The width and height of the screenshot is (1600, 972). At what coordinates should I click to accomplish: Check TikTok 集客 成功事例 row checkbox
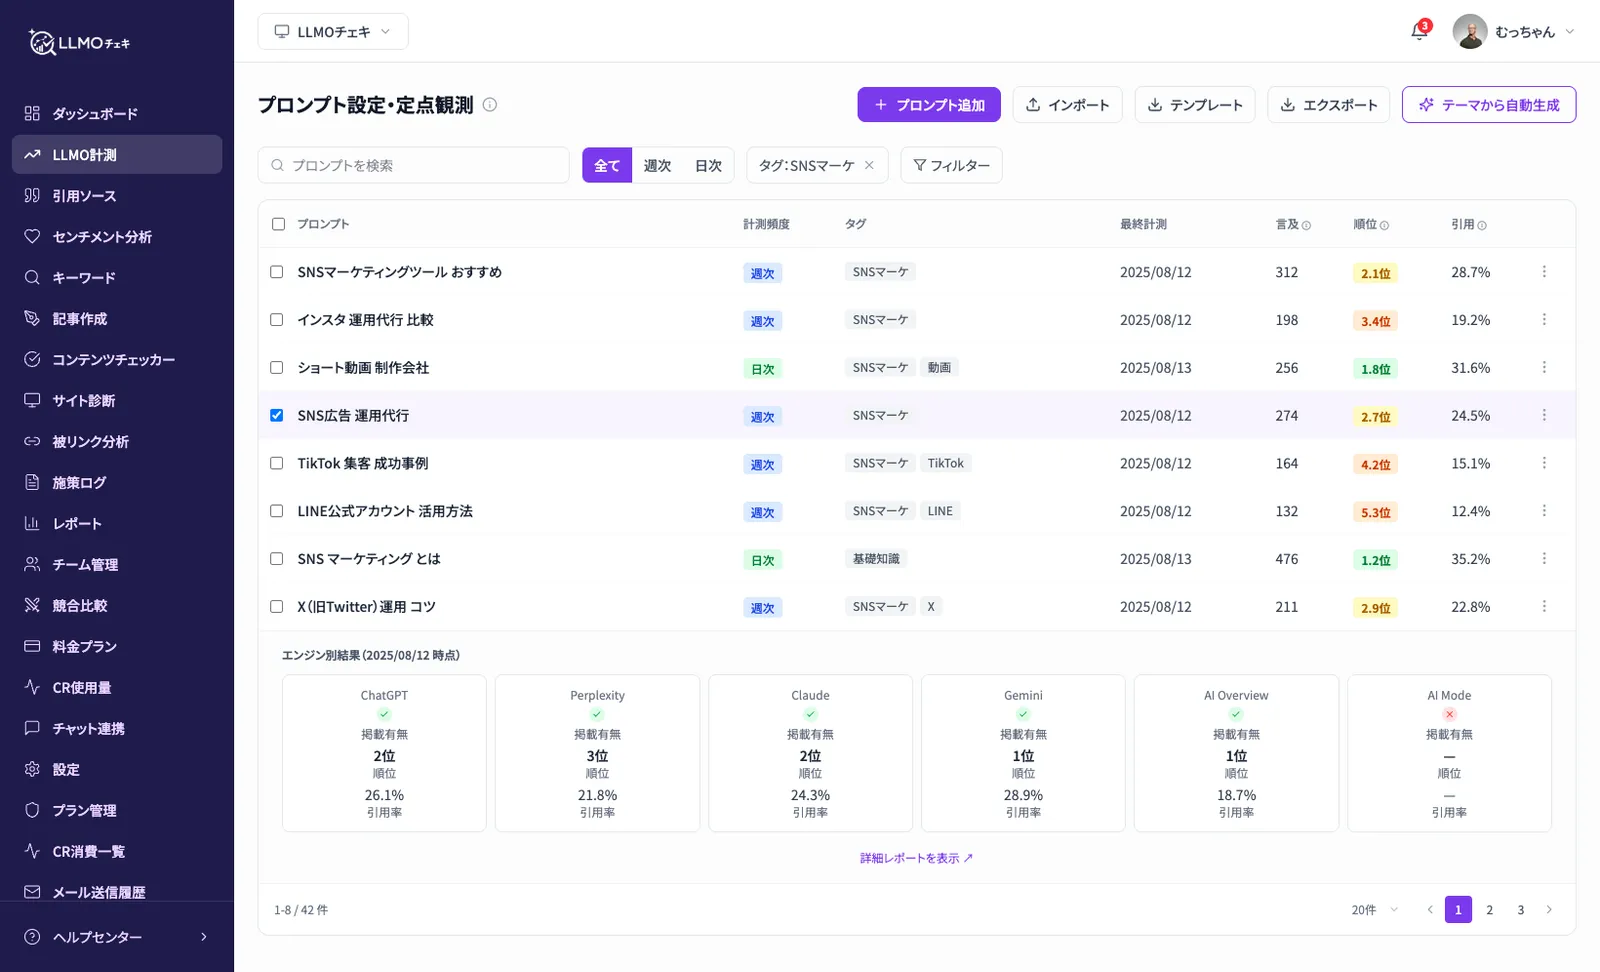point(277,463)
